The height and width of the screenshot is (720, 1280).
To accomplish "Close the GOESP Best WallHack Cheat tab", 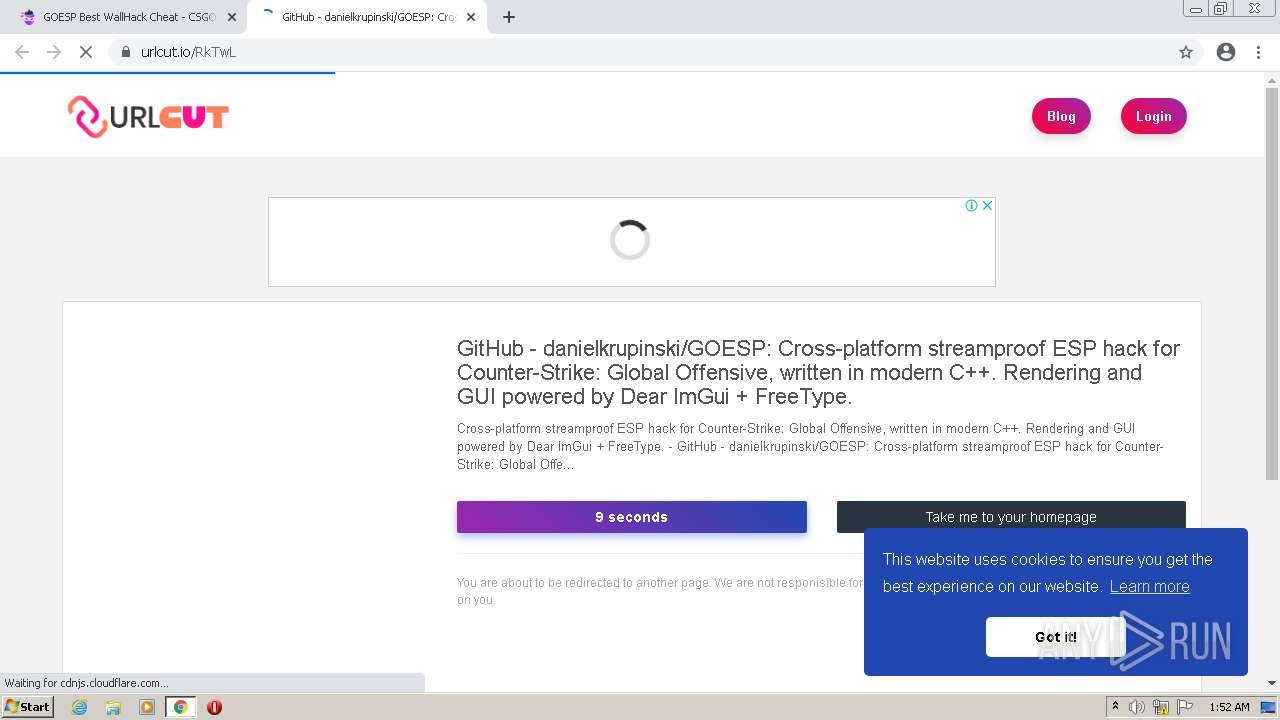I will click(x=232, y=17).
